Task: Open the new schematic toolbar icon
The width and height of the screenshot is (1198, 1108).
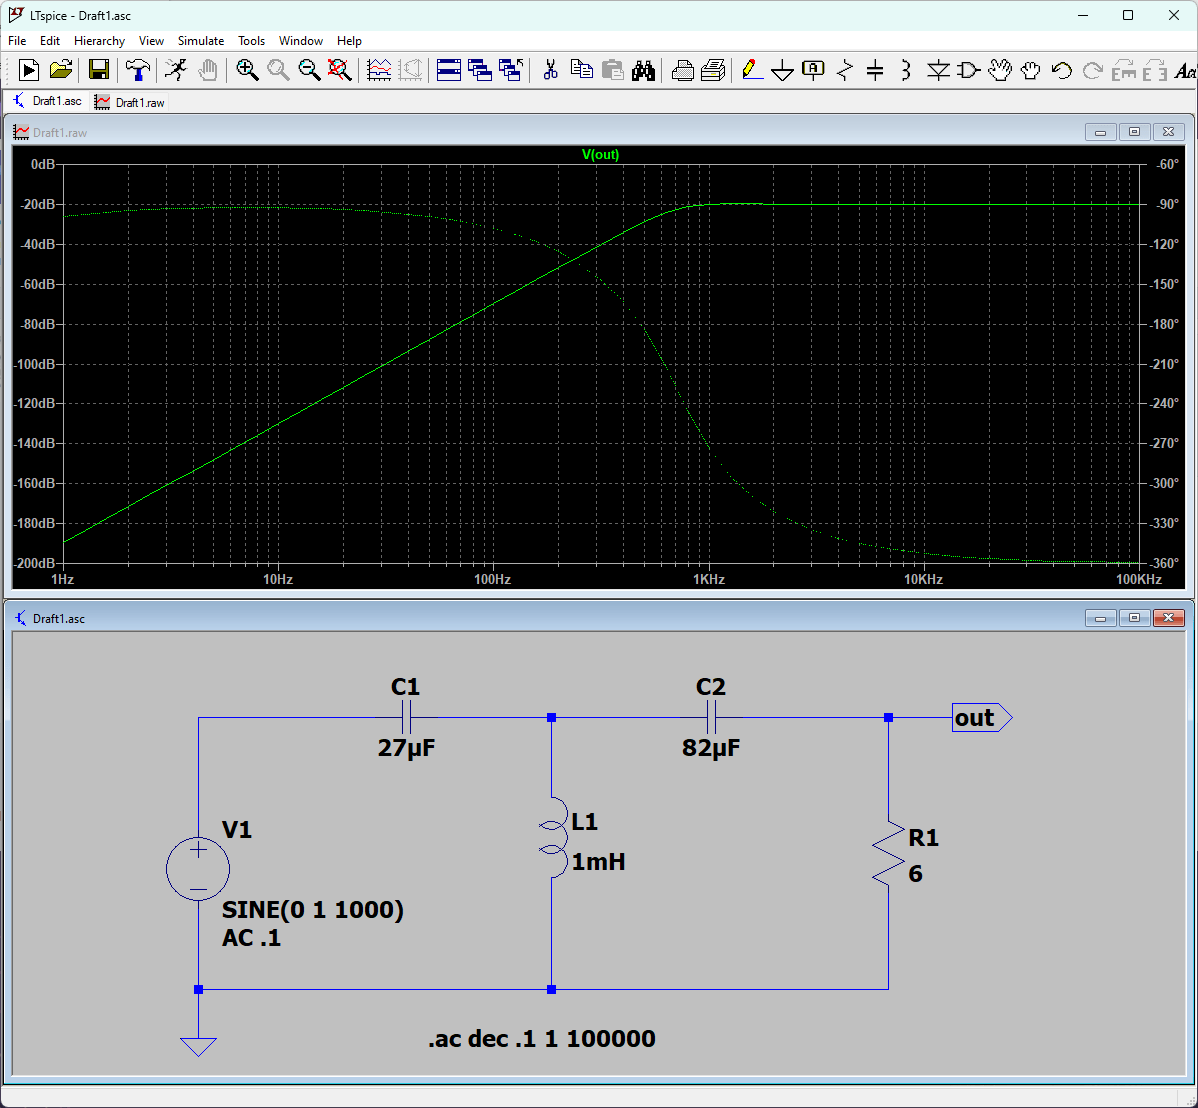Action: (x=28, y=70)
